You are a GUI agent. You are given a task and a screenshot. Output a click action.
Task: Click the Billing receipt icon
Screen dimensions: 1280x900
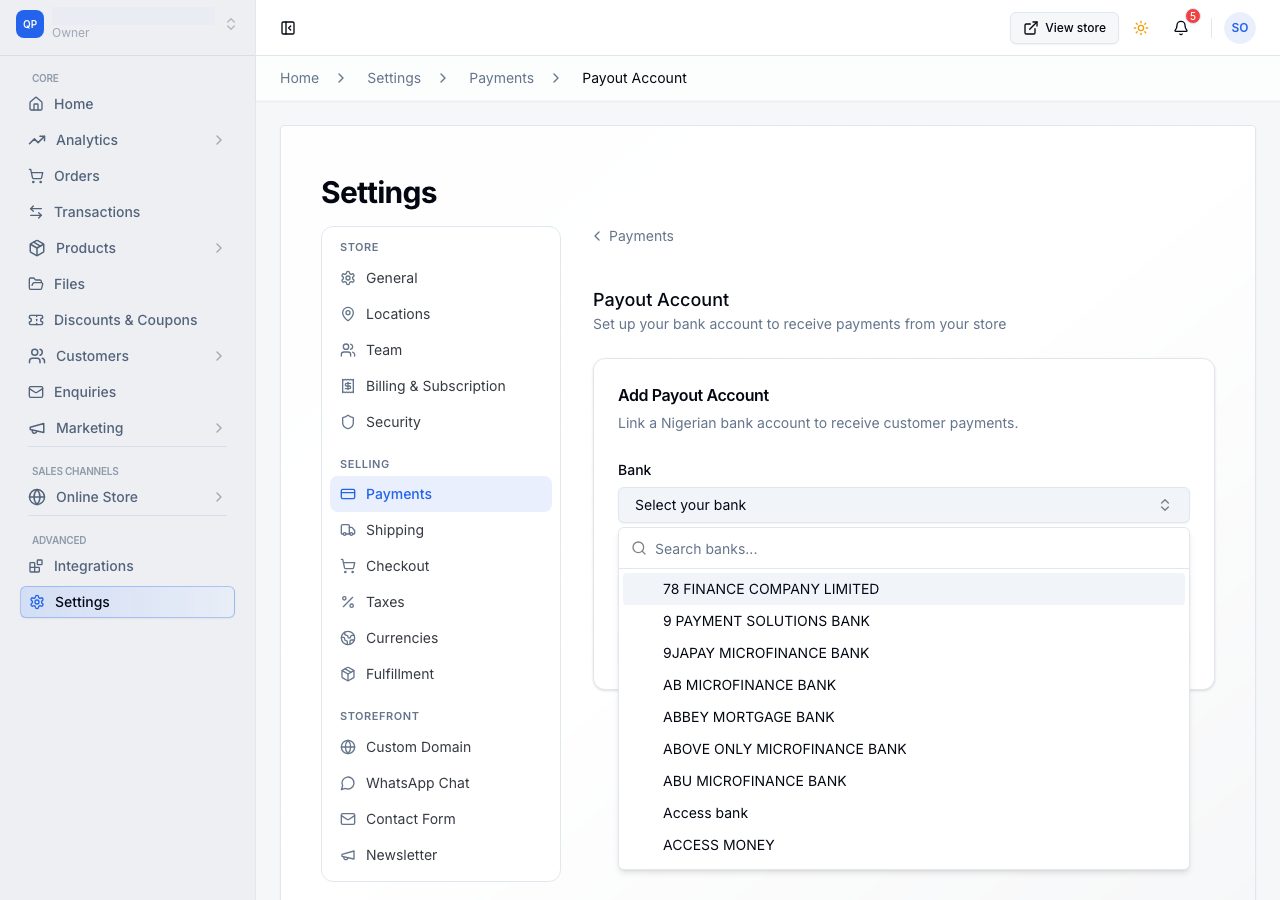click(x=348, y=386)
